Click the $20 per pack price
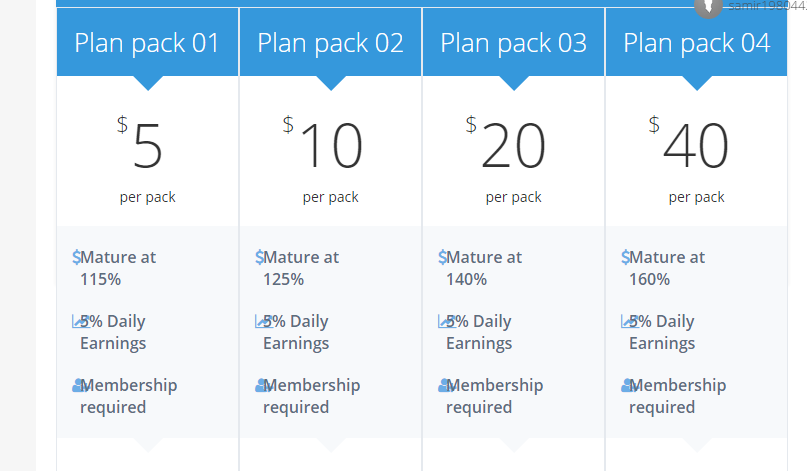Viewport: 807px width, 471px height. point(506,160)
